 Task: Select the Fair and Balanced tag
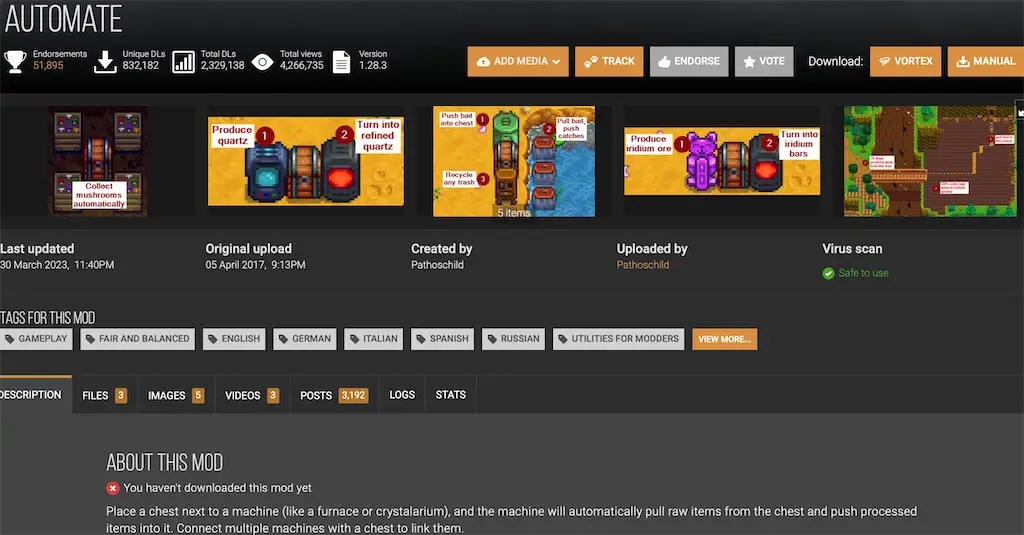click(x=137, y=339)
